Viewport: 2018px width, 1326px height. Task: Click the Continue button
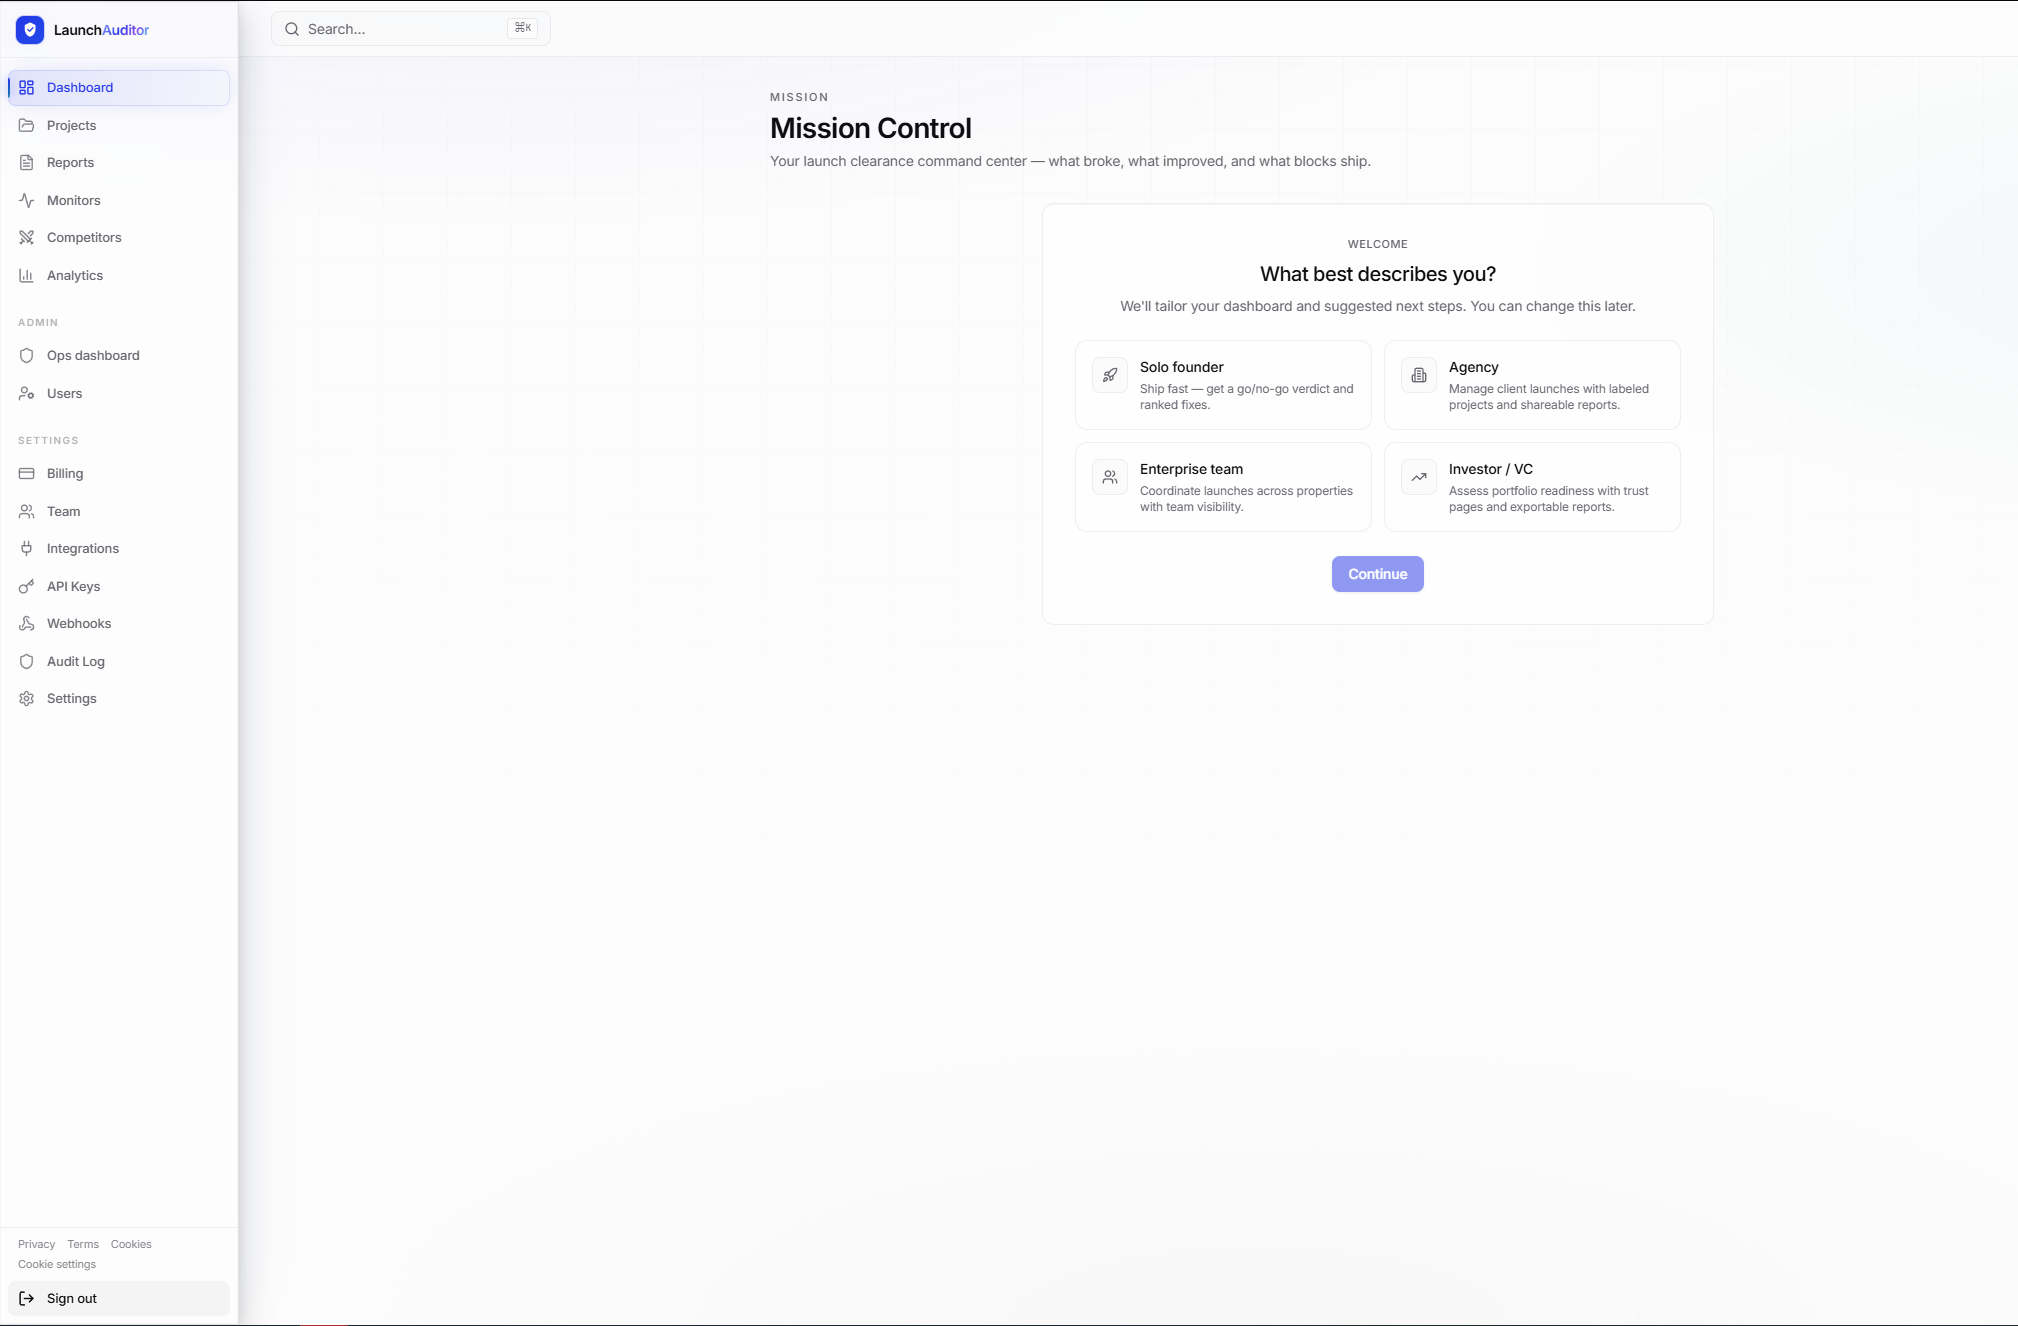[1377, 574]
